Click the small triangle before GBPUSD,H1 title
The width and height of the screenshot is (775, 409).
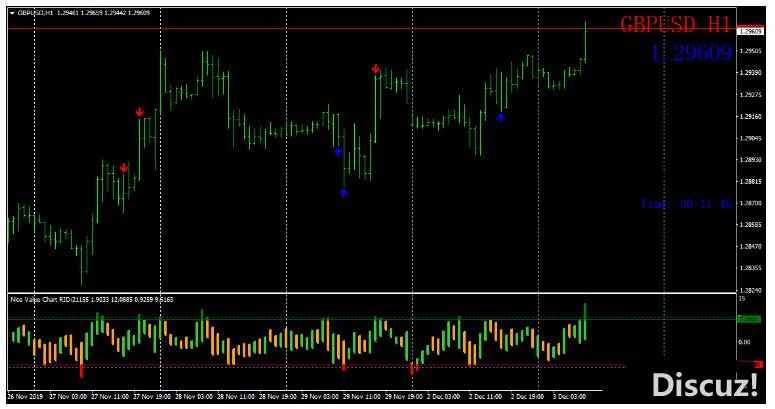point(12,13)
